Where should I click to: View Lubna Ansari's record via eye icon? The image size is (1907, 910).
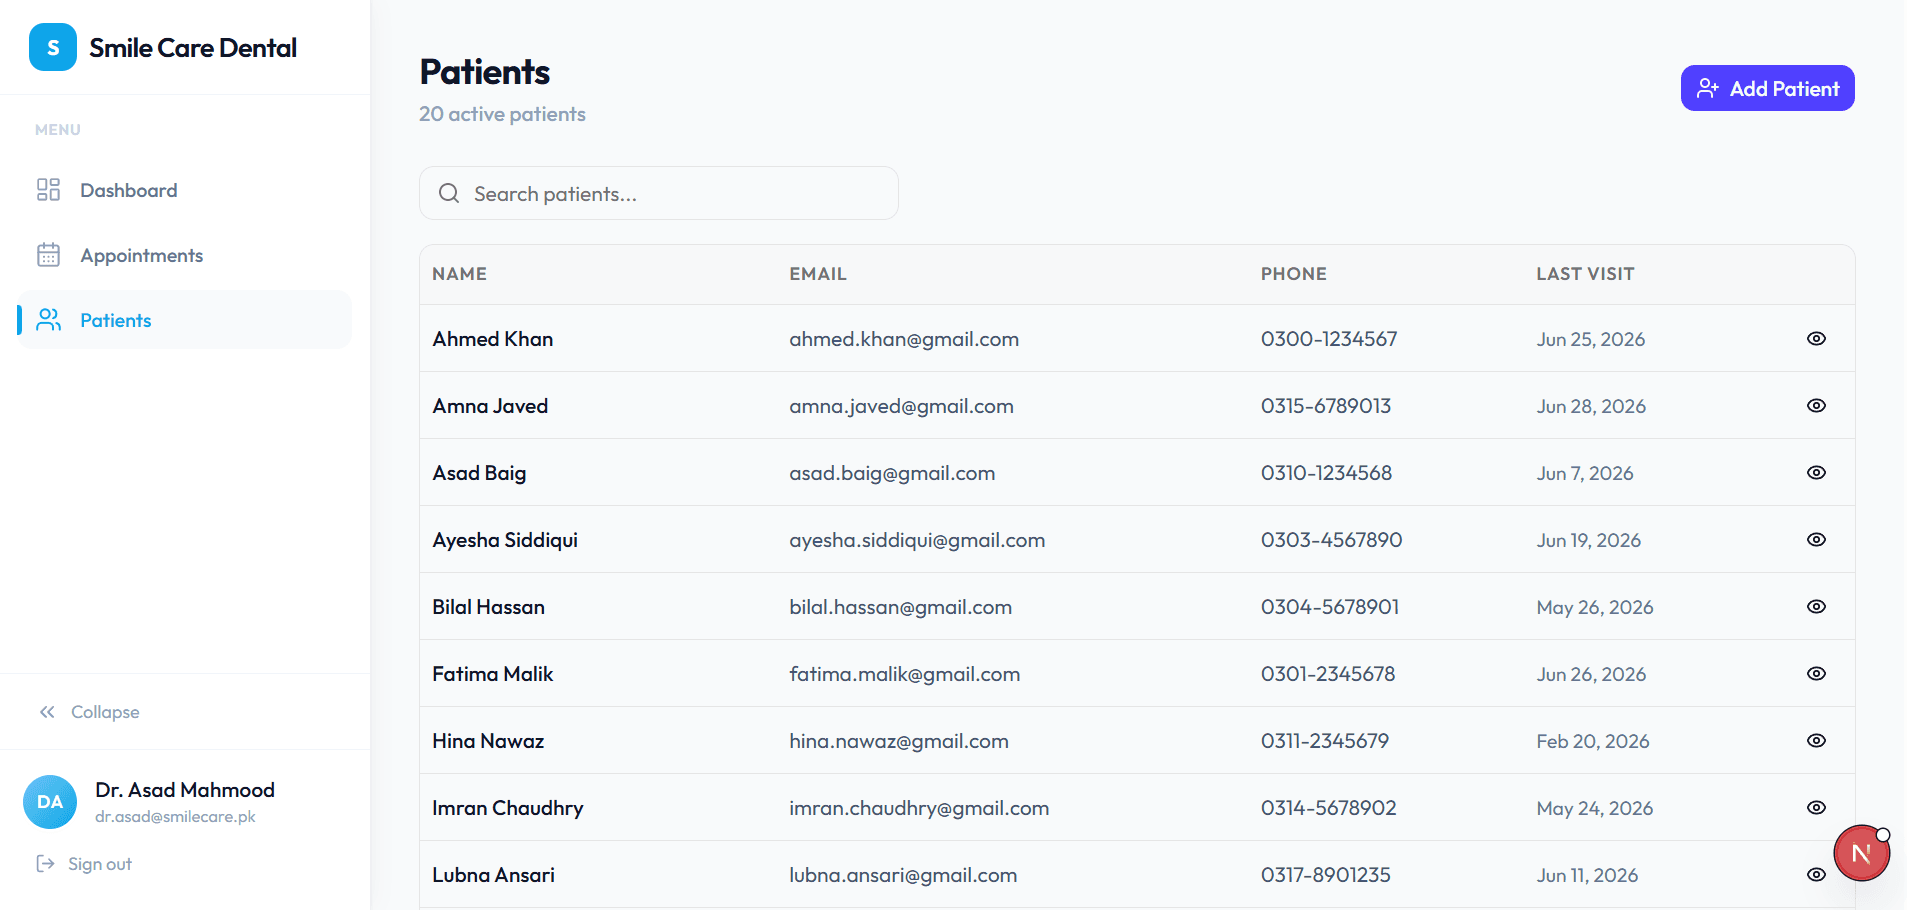coord(1816,874)
